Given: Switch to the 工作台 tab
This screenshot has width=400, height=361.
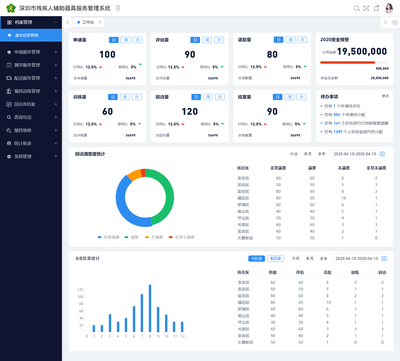Looking at the screenshot, I should click(88, 22).
